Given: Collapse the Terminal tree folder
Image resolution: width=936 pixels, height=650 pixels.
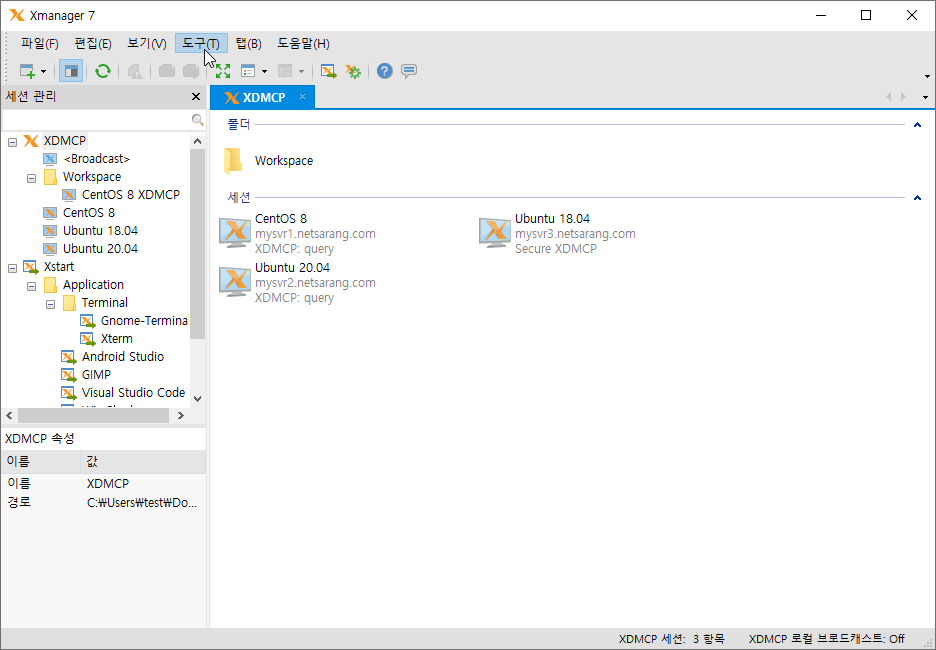Looking at the screenshot, I should [x=51, y=304].
